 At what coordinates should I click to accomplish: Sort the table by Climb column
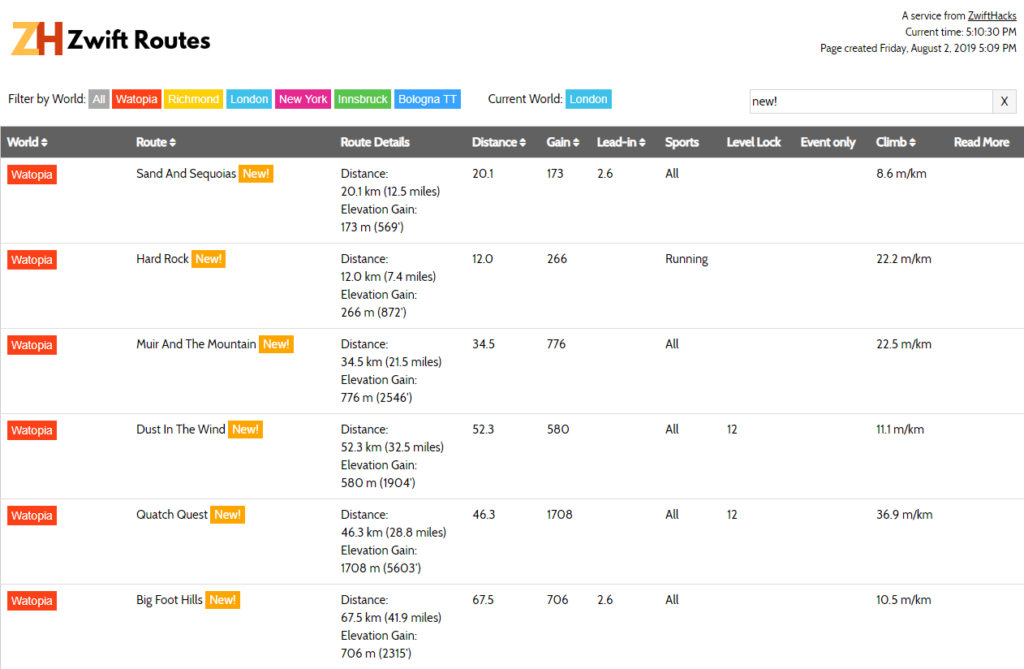pos(896,142)
